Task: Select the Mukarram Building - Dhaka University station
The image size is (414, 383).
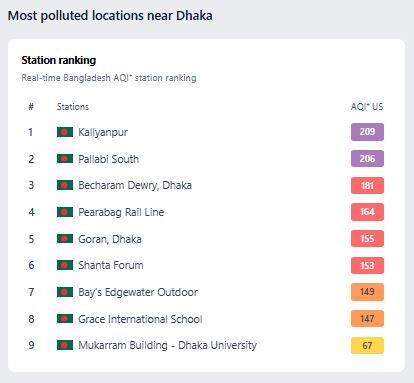Action: pos(168,345)
